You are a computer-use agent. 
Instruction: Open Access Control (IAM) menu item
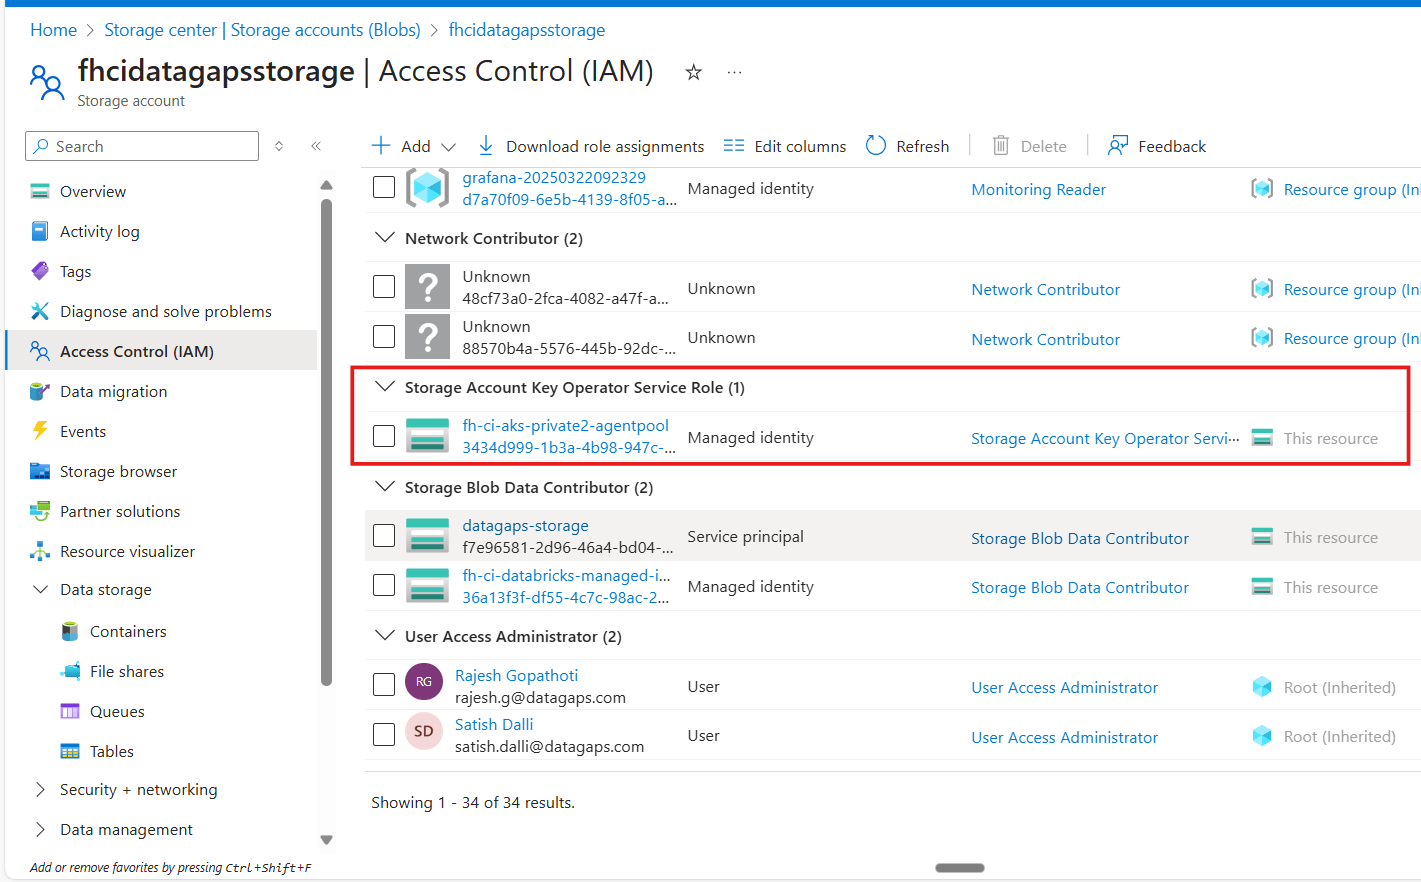click(x=162, y=351)
